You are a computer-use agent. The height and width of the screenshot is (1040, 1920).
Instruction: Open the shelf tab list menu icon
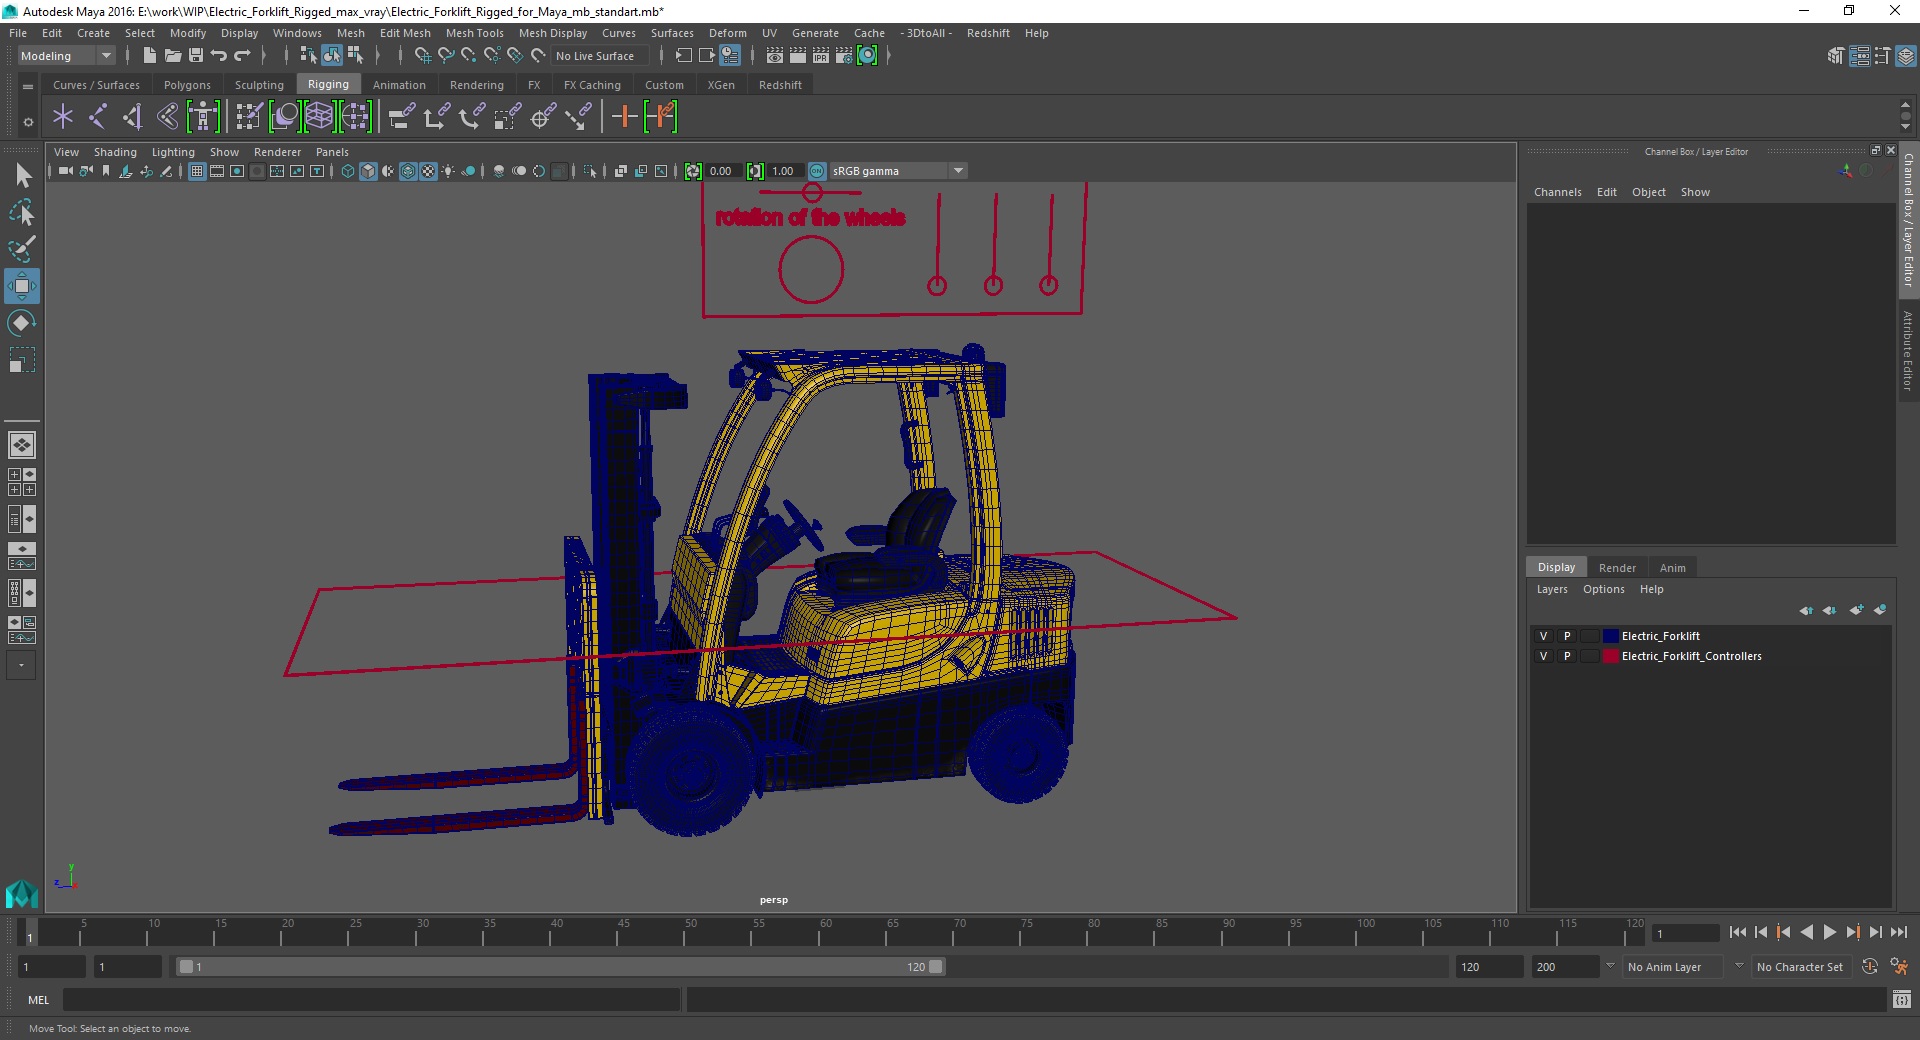(x=28, y=86)
